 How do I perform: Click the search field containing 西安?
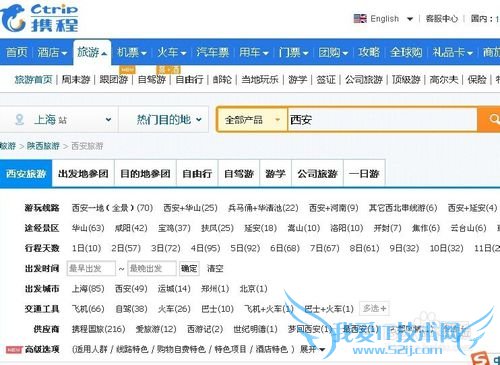click(382, 119)
